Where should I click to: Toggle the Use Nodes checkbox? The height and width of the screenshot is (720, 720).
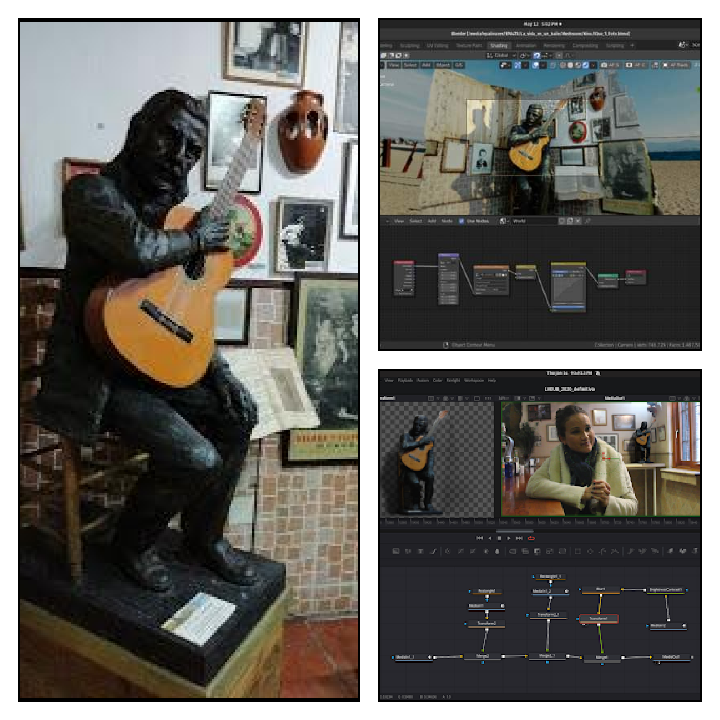[461, 221]
